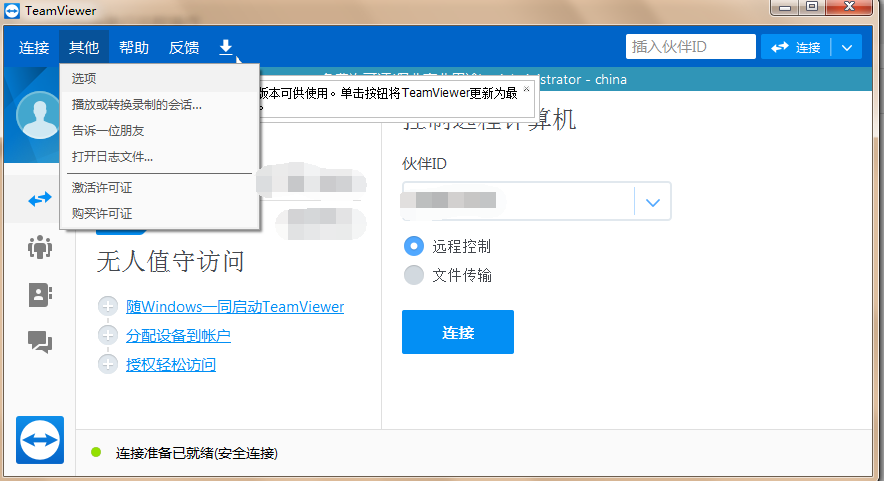The image size is (884, 481).
Task: Select the 文件传输 radio button
Action: click(414, 275)
